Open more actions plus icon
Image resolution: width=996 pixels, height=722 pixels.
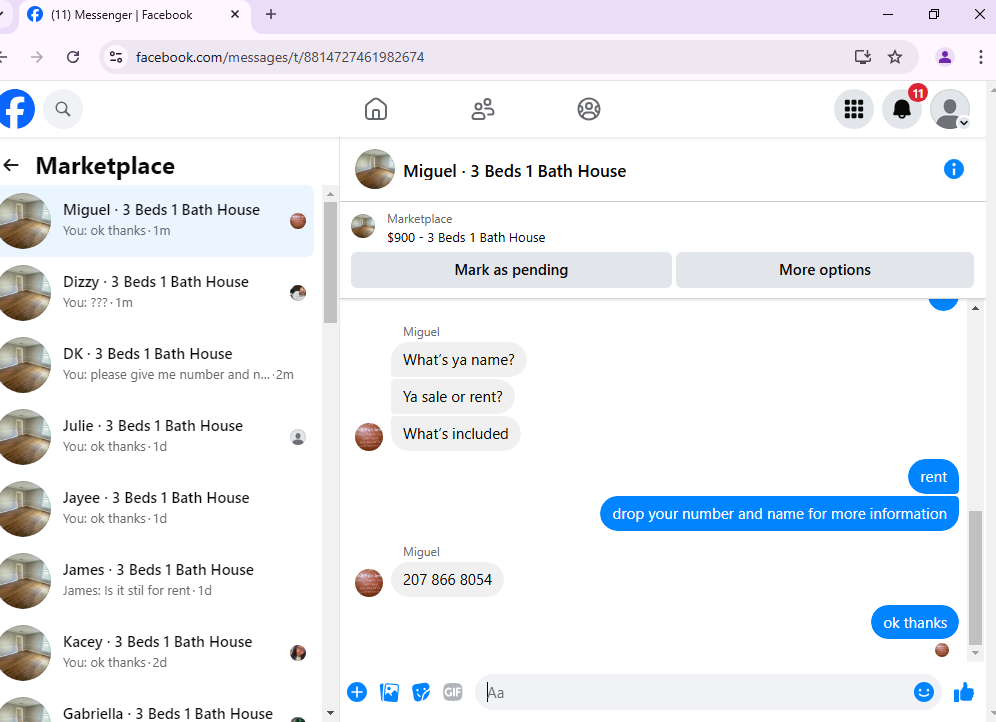point(357,692)
